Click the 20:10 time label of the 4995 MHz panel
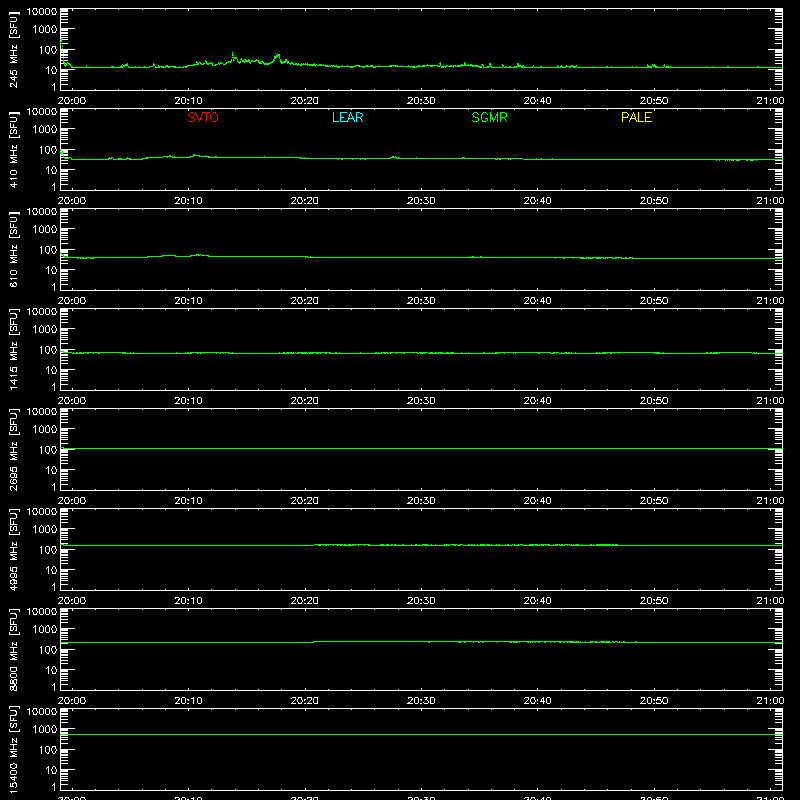Screen dimensions: 800x800 [x=188, y=601]
